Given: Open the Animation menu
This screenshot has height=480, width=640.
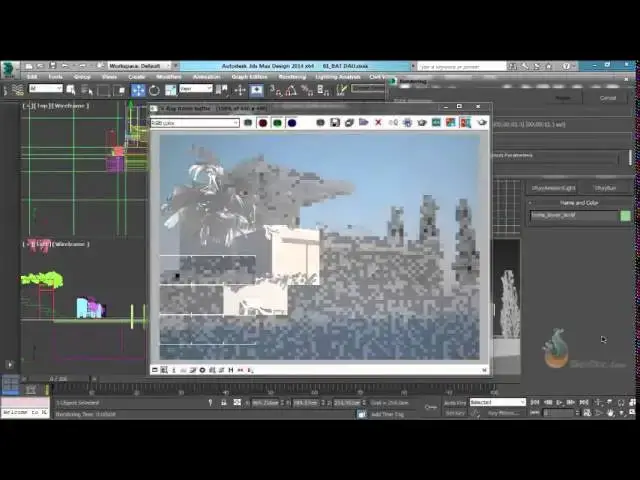Looking at the screenshot, I should pos(206,77).
